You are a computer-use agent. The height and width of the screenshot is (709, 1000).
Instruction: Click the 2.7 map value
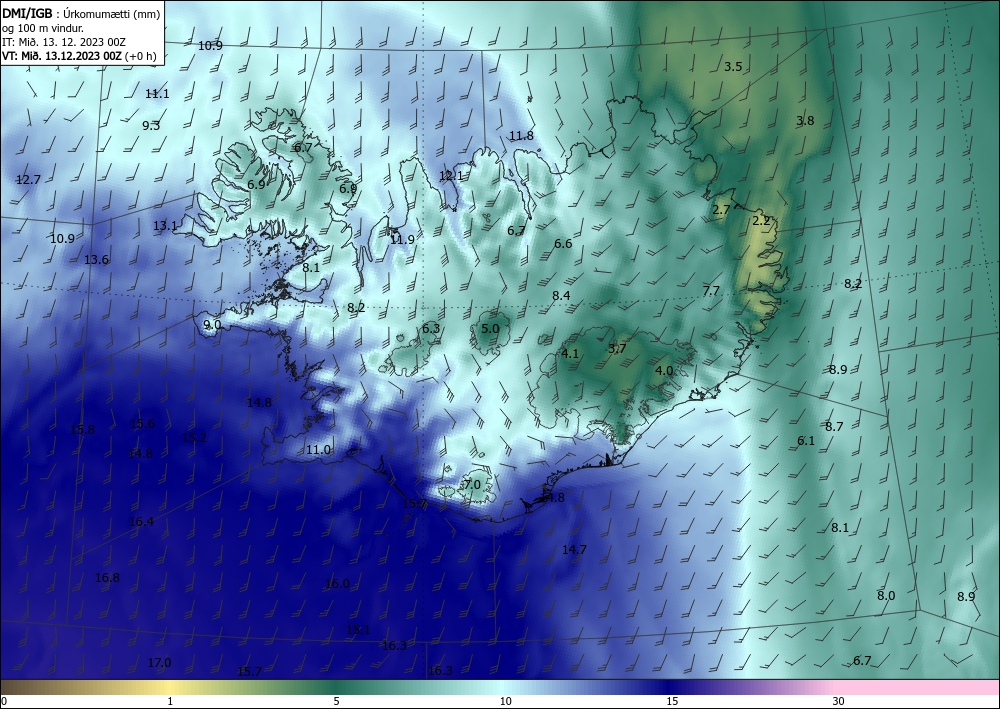point(721,210)
